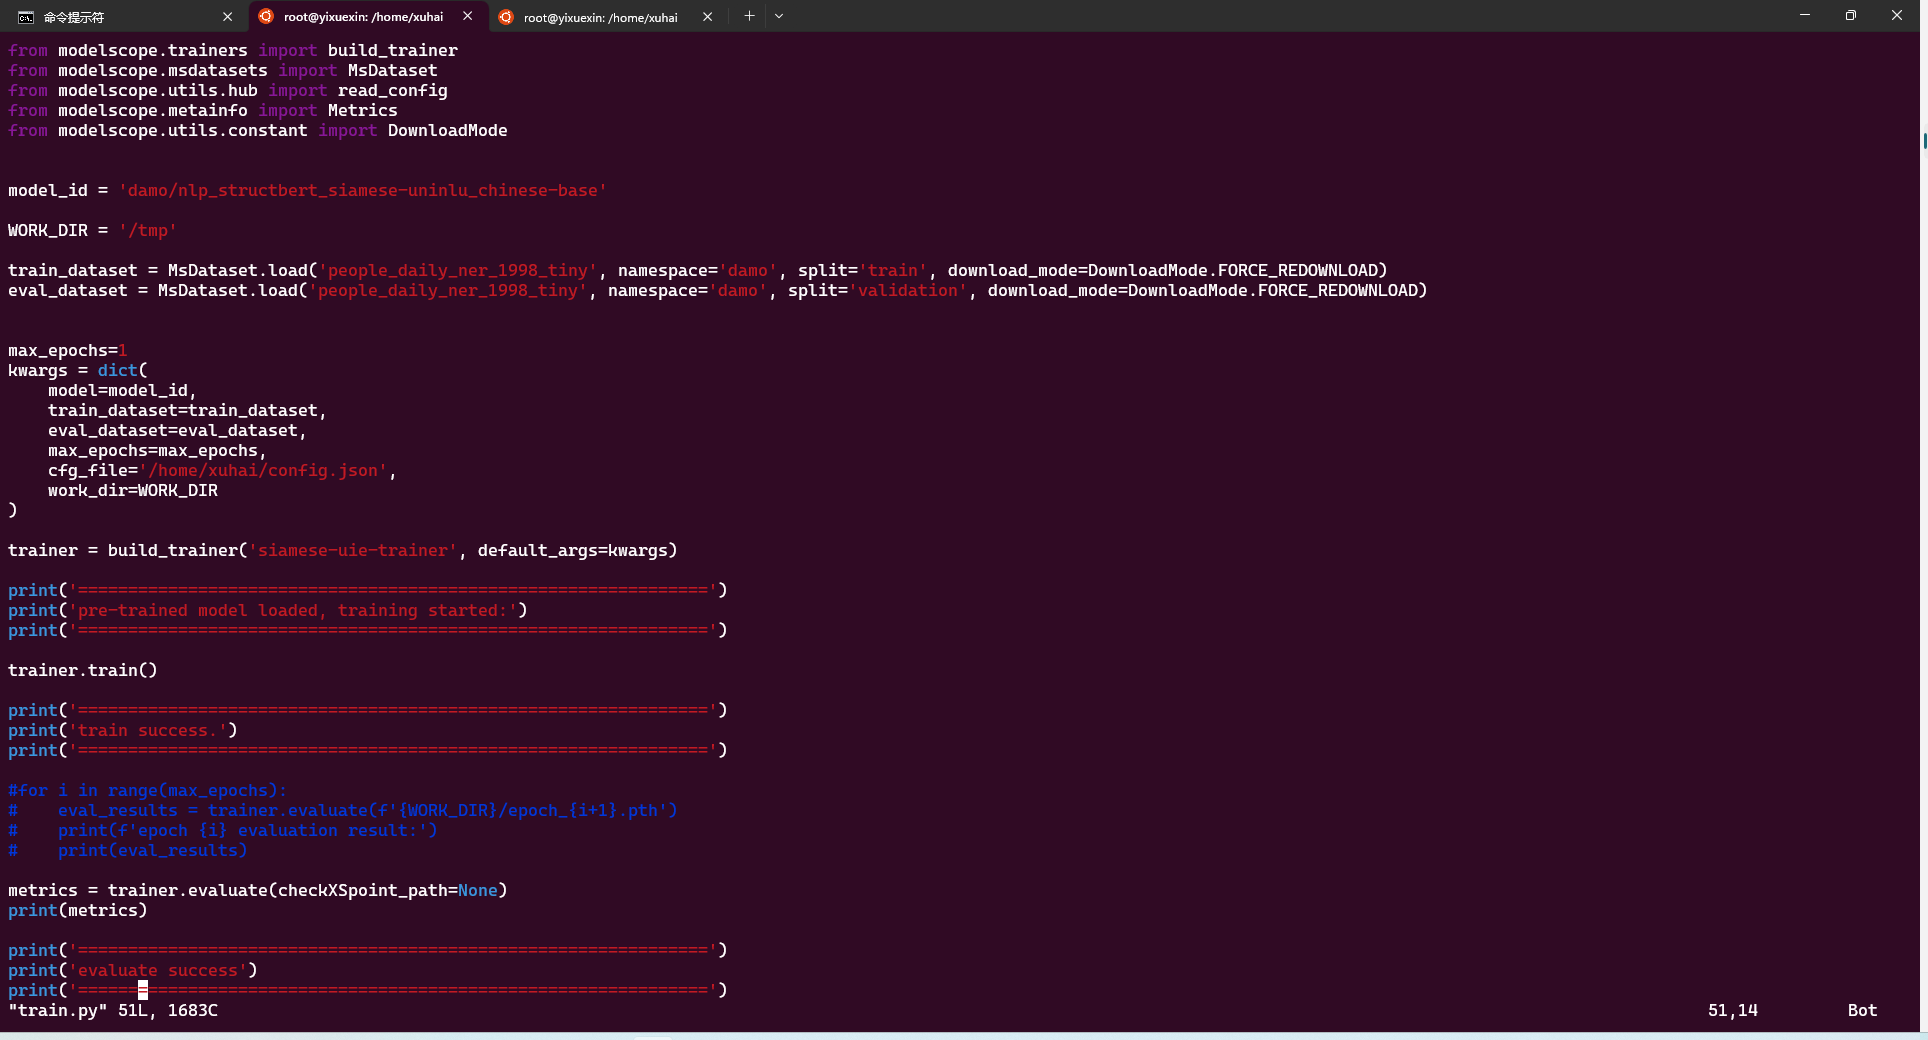Screen dimensions: 1928x1040
Task: Click the 'eval_dataset=eval_dataset,' argument
Action: (178, 430)
